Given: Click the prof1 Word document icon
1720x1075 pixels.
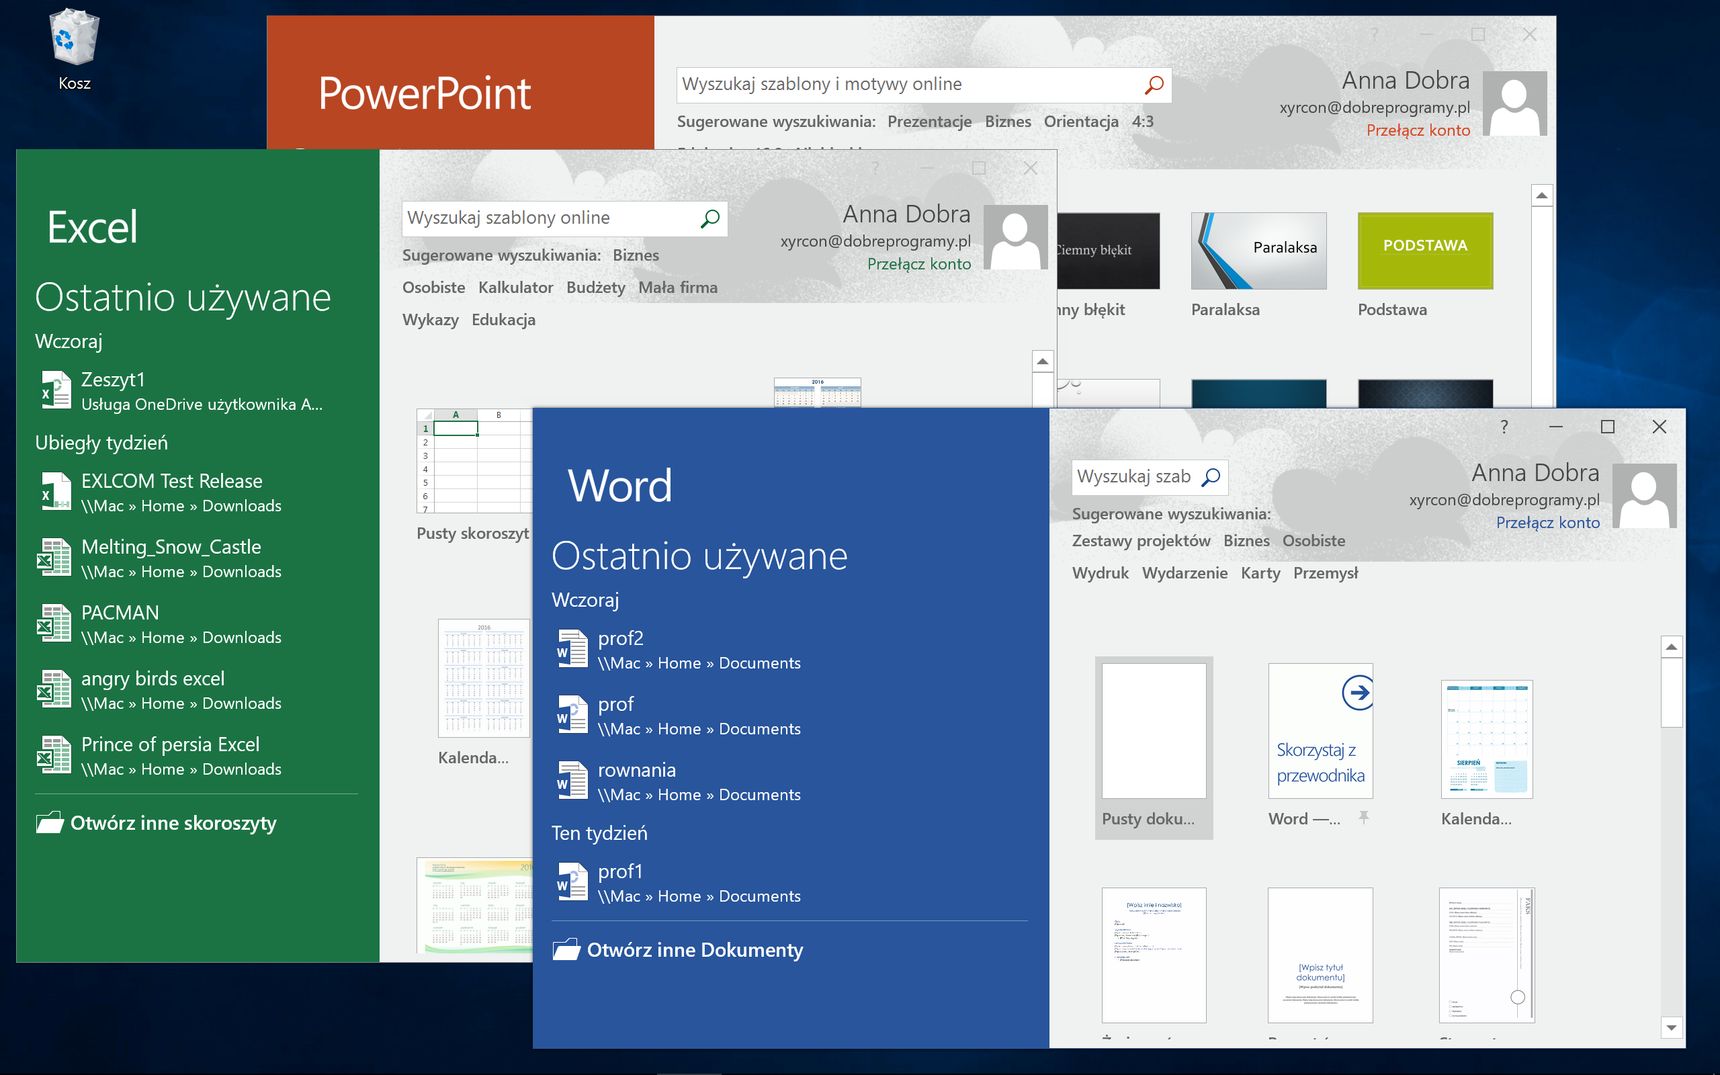Looking at the screenshot, I should [572, 882].
